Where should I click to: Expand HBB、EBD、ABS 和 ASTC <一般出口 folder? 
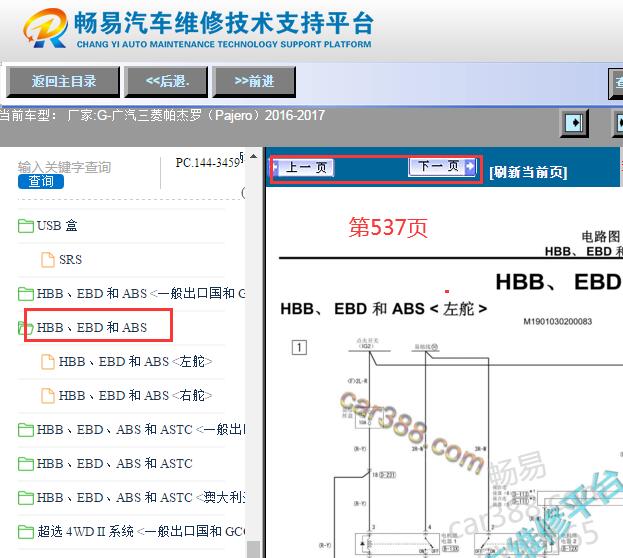(141, 430)
